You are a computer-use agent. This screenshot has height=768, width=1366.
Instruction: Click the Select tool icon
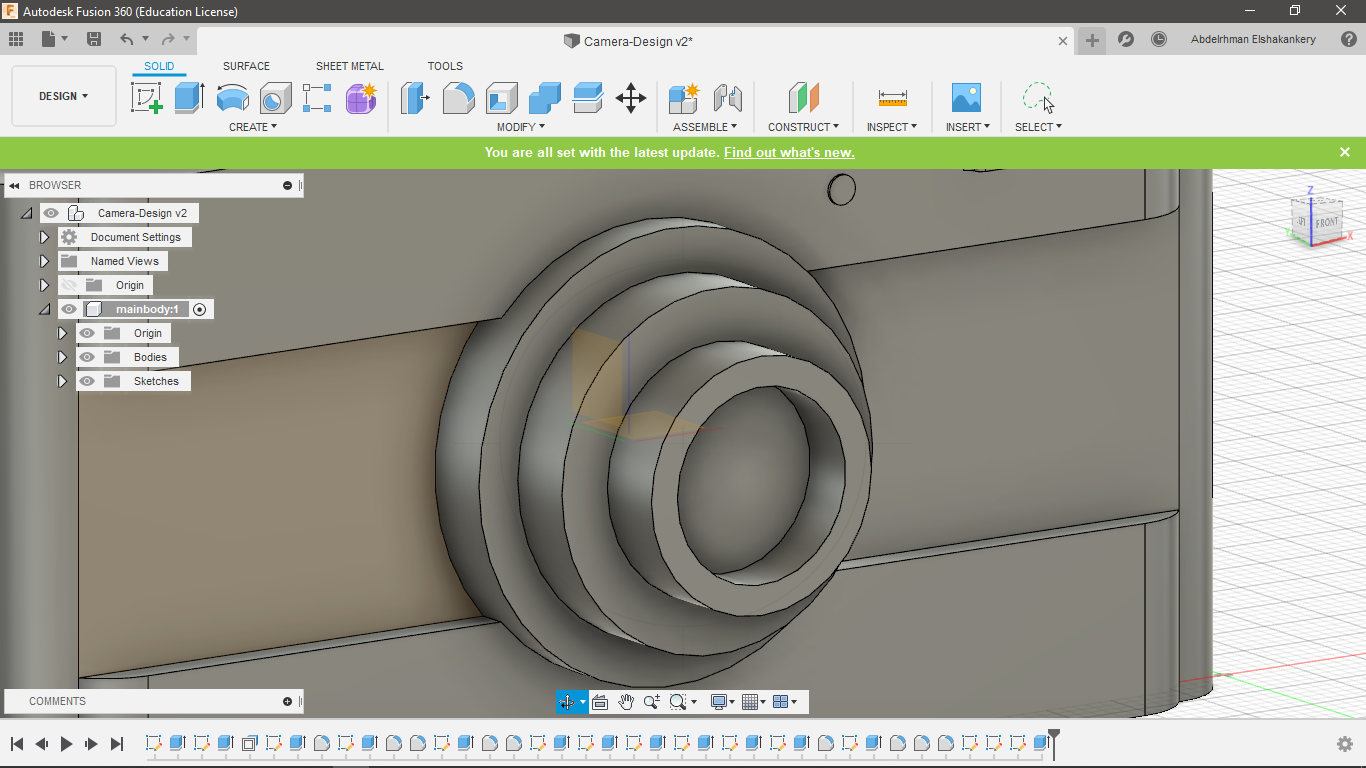[1038, 98]
